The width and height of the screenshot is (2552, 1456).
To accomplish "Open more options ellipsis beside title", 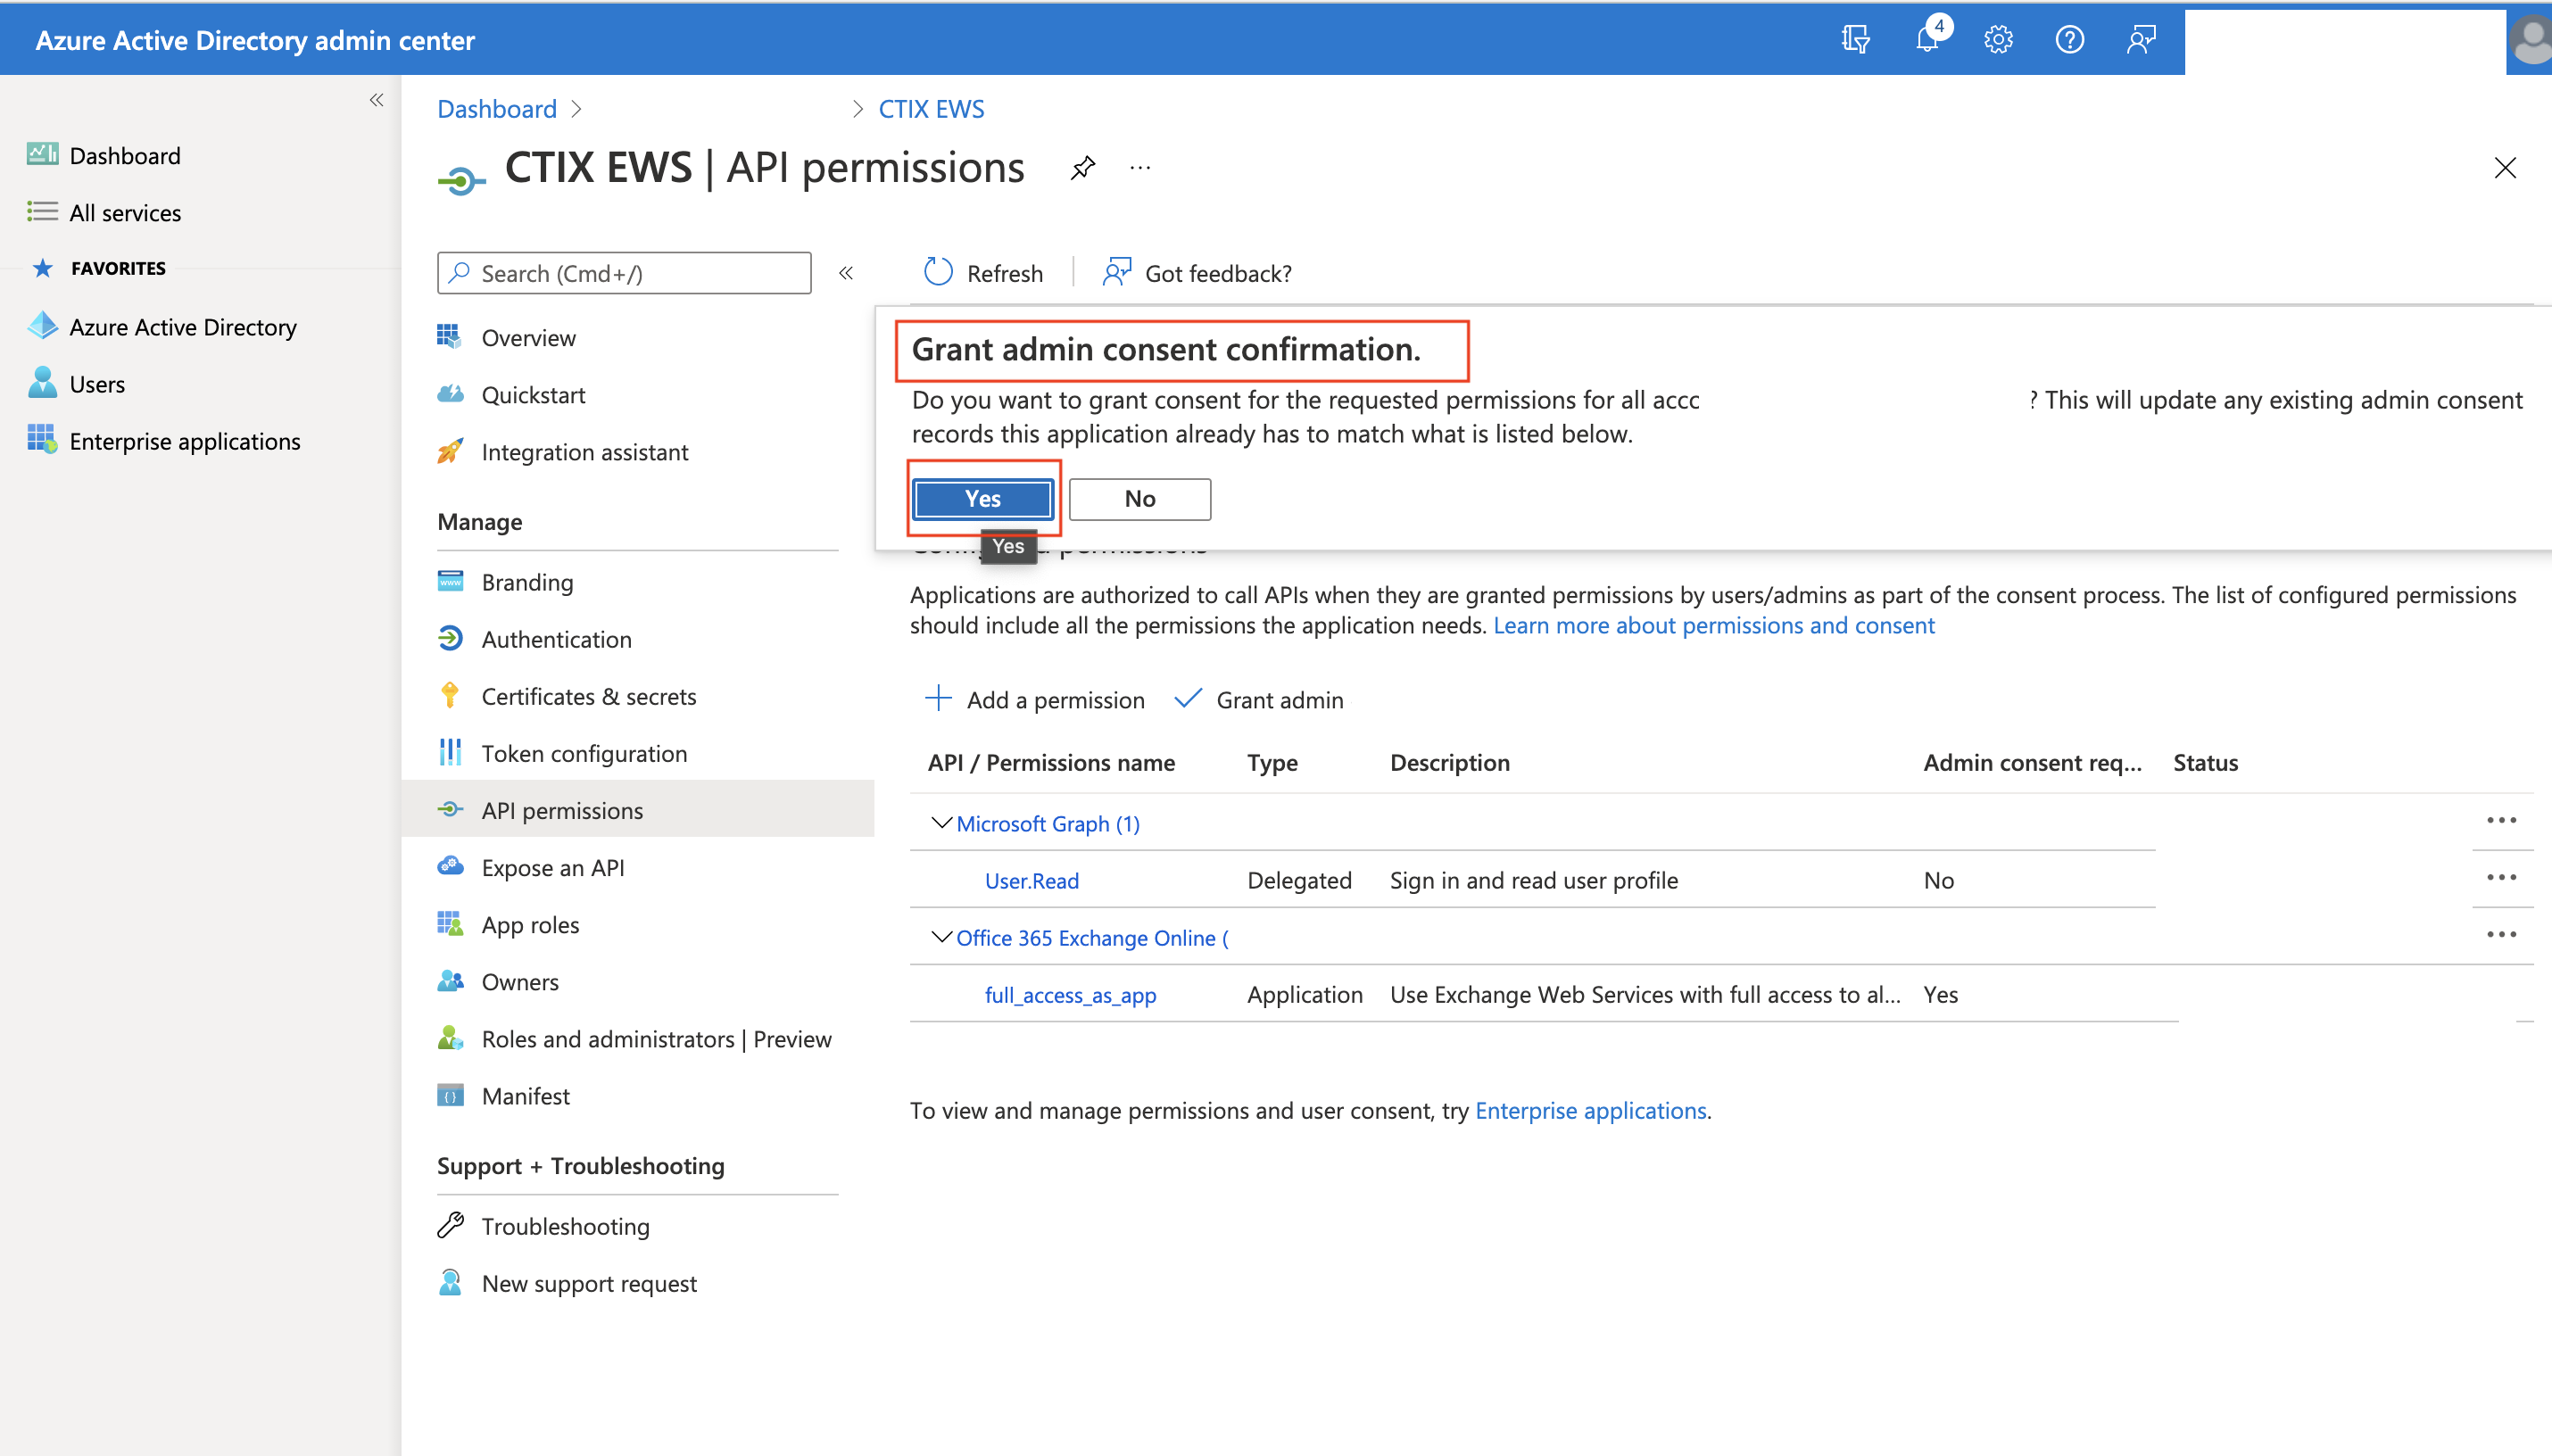I will coord(1140,168).
